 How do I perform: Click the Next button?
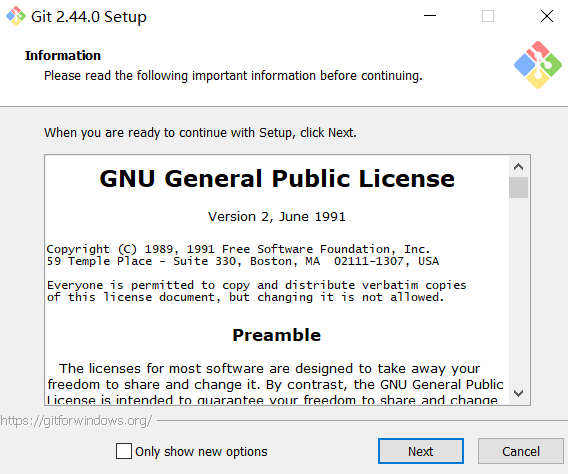[421, 451]
